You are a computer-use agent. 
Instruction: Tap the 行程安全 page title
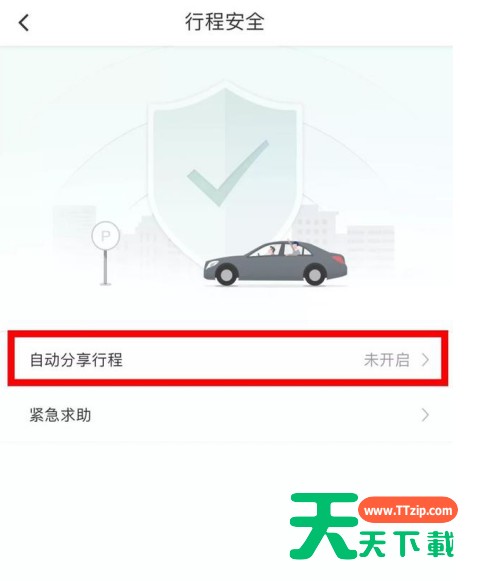click(225, 22)
